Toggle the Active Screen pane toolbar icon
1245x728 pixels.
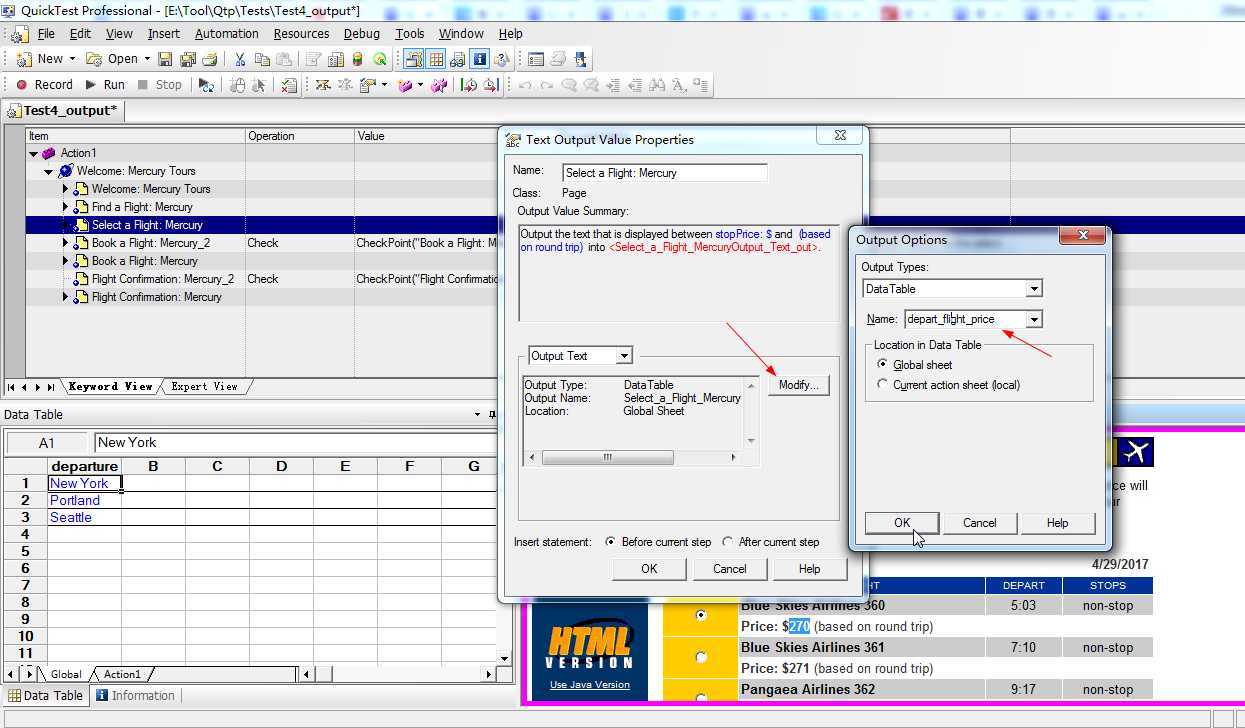click(x=413, y=59)
